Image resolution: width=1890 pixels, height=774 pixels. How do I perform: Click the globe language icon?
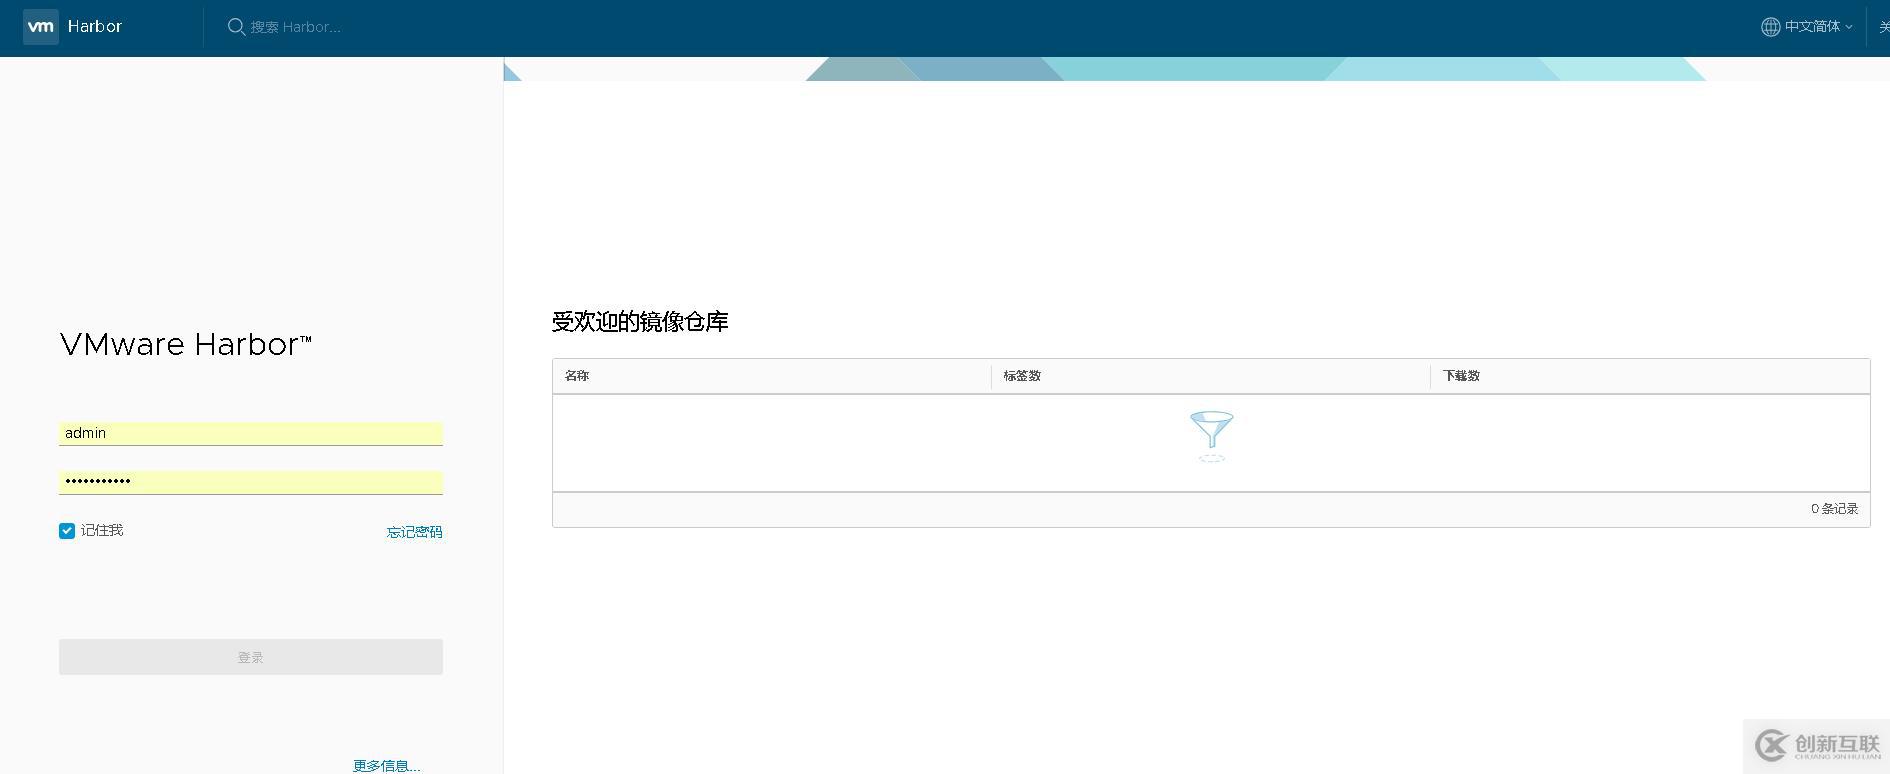[x=1770, y=27]
